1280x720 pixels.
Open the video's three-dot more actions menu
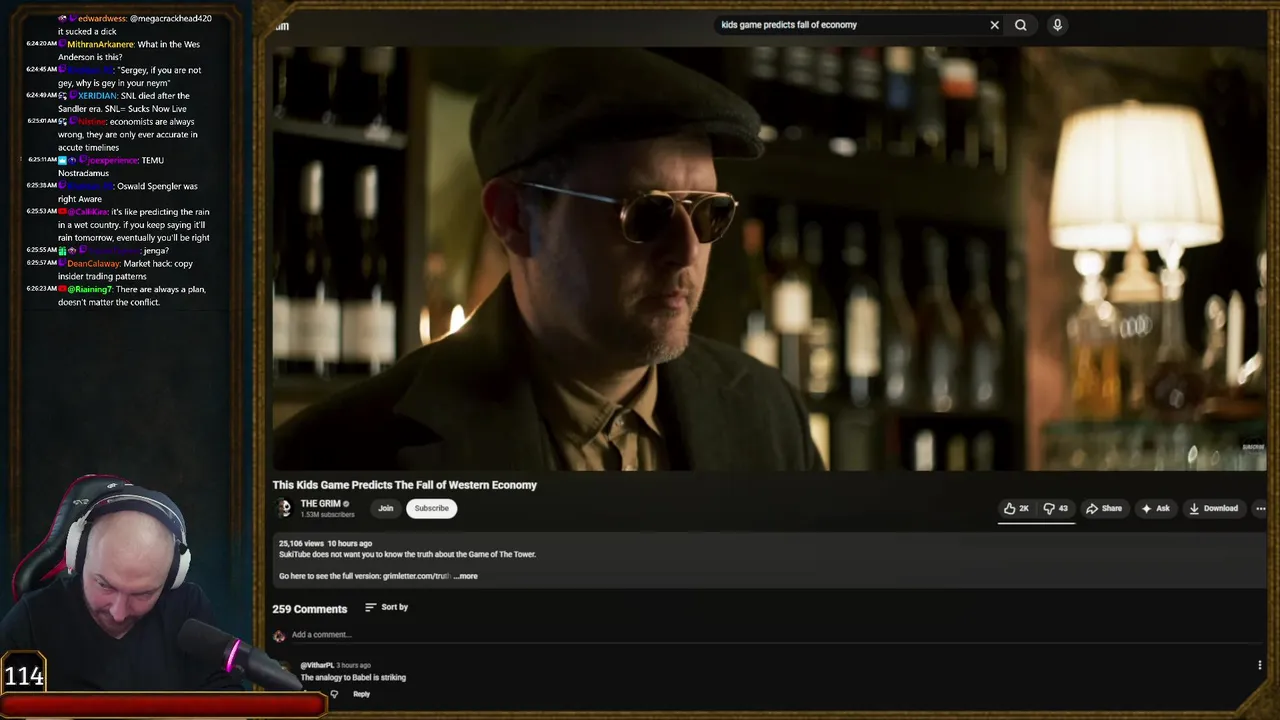tap(1260, 508)
